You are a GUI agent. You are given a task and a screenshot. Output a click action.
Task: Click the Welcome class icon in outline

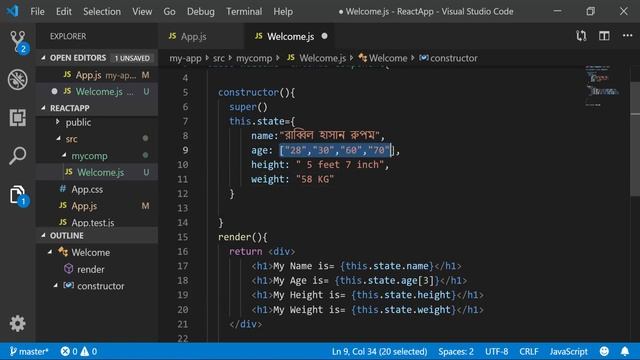(x=63, y=252)
